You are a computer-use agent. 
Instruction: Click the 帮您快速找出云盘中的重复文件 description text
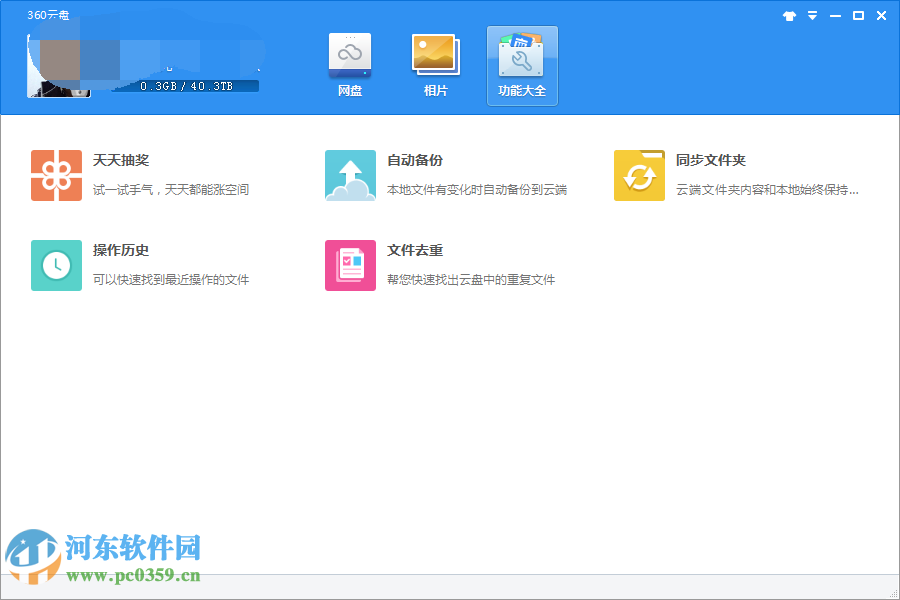point(473,280)
